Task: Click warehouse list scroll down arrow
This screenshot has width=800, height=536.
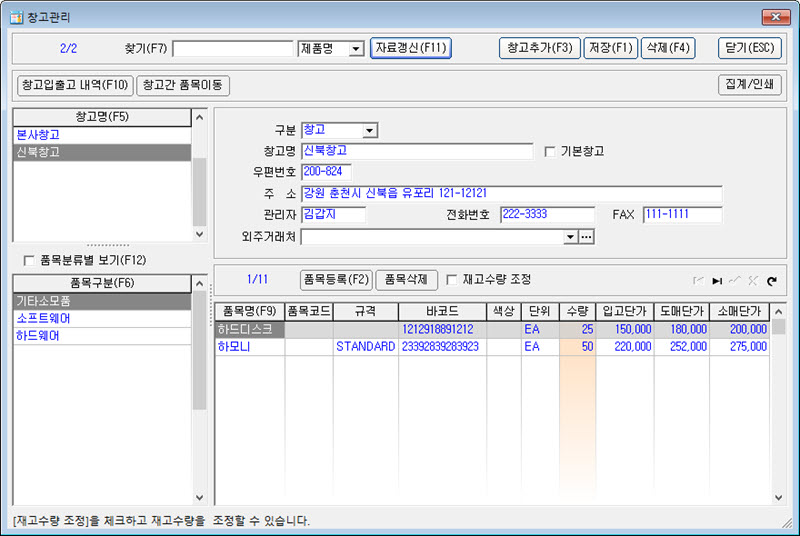Action: (x=199, y=234)
